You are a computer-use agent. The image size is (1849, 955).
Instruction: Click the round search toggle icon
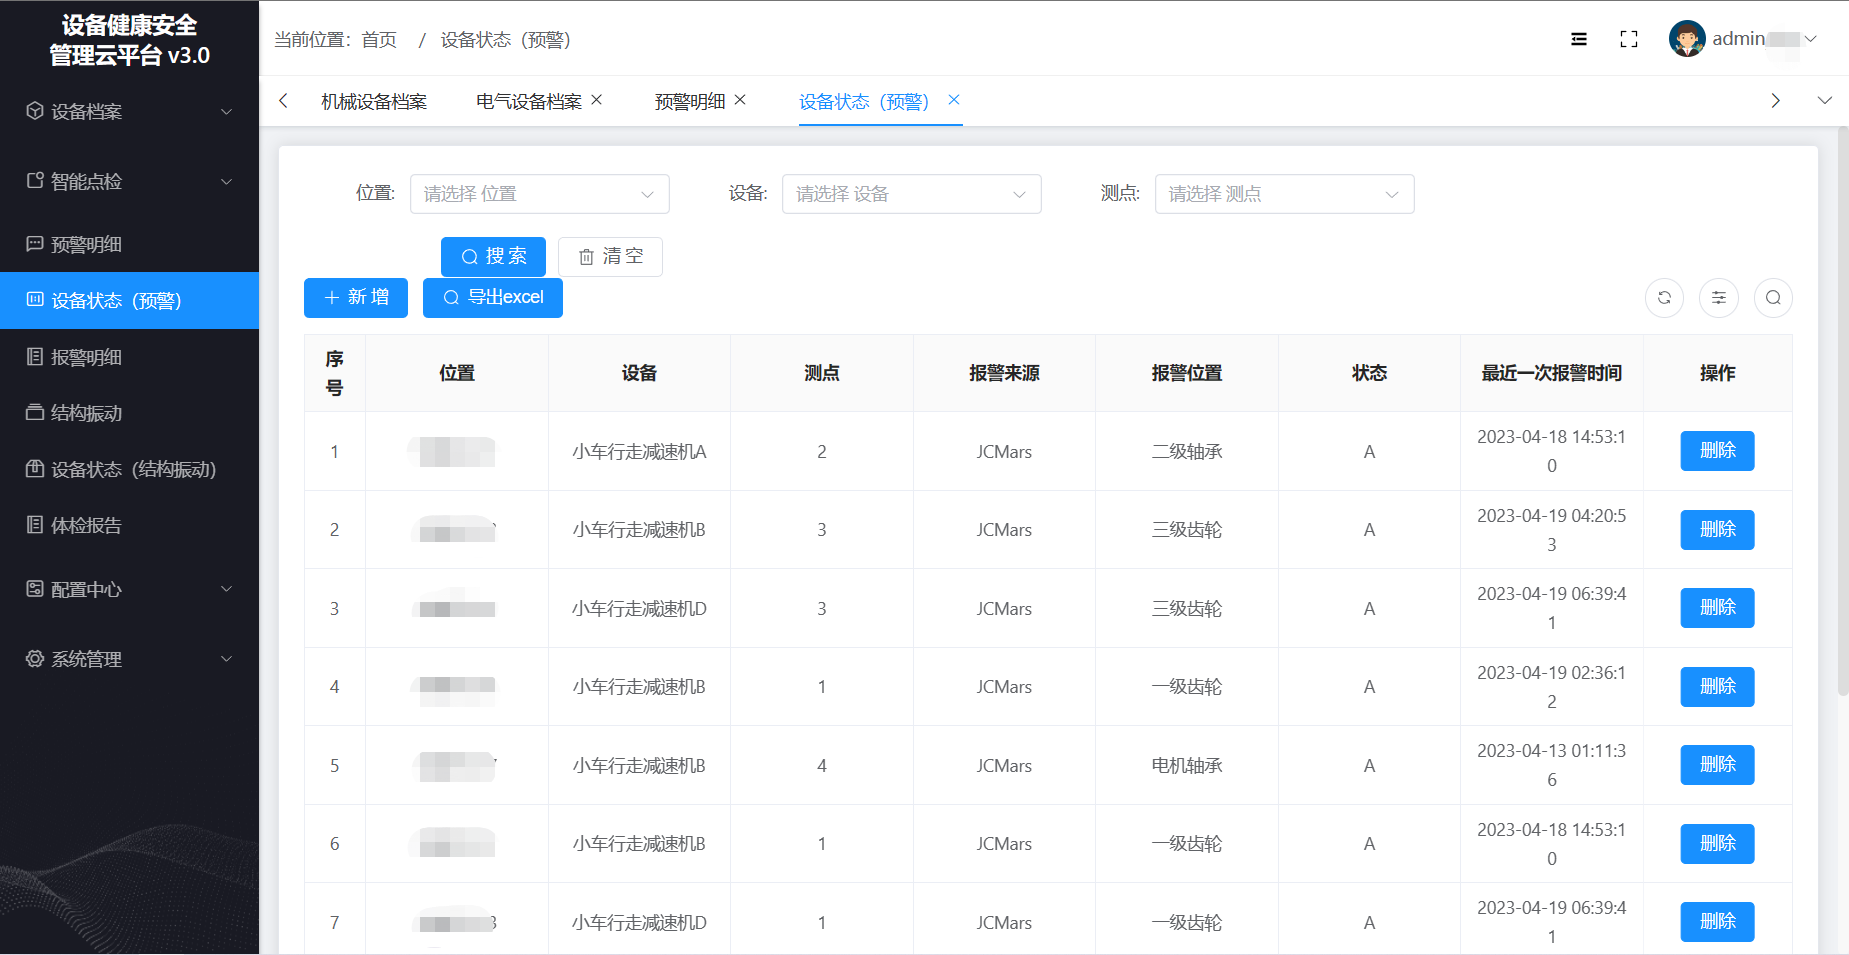(x=1772, y=298)
